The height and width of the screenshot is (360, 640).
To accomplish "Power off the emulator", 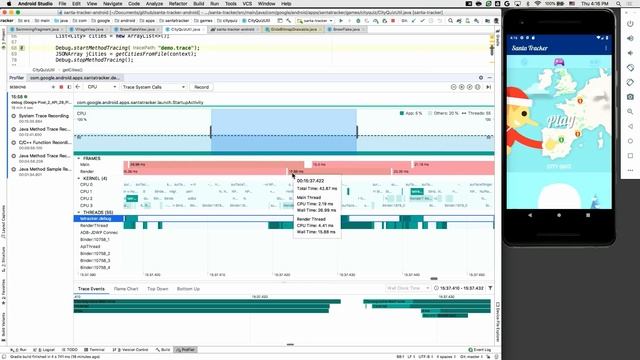I will [x=630, y=24].
